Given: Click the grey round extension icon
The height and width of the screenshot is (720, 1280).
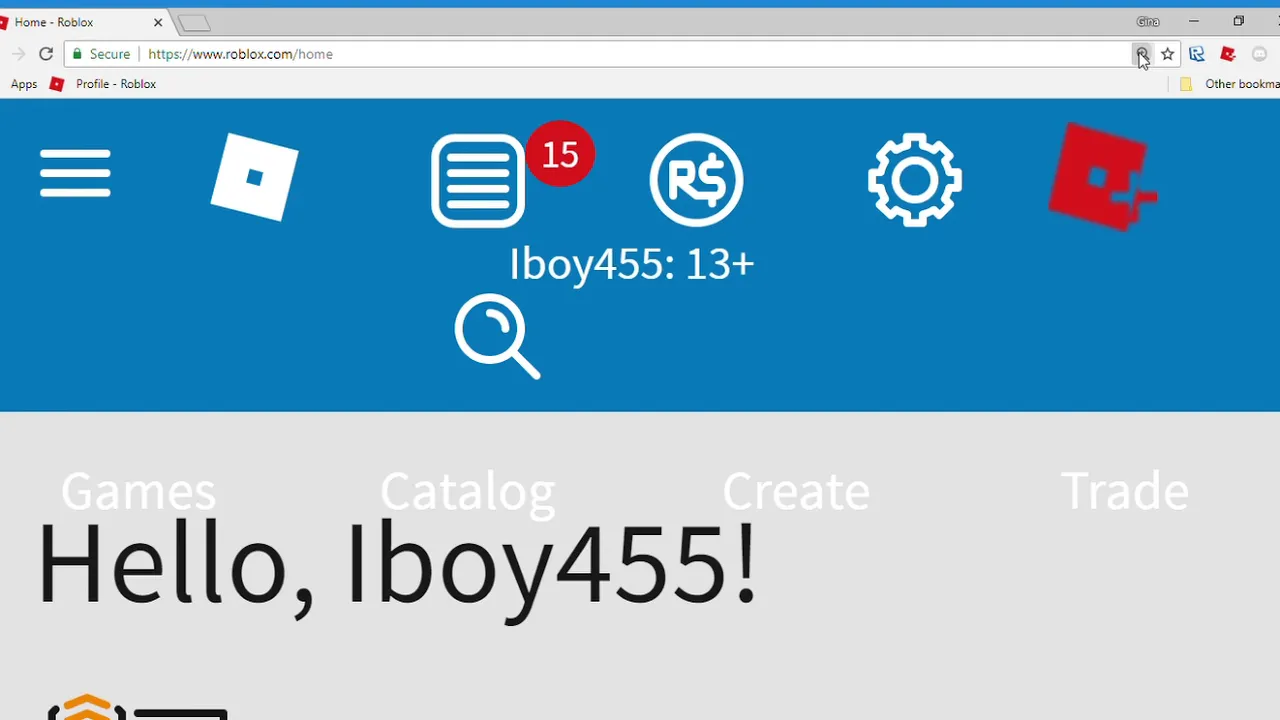Looking at the screenshot, I should (1259, 54).
